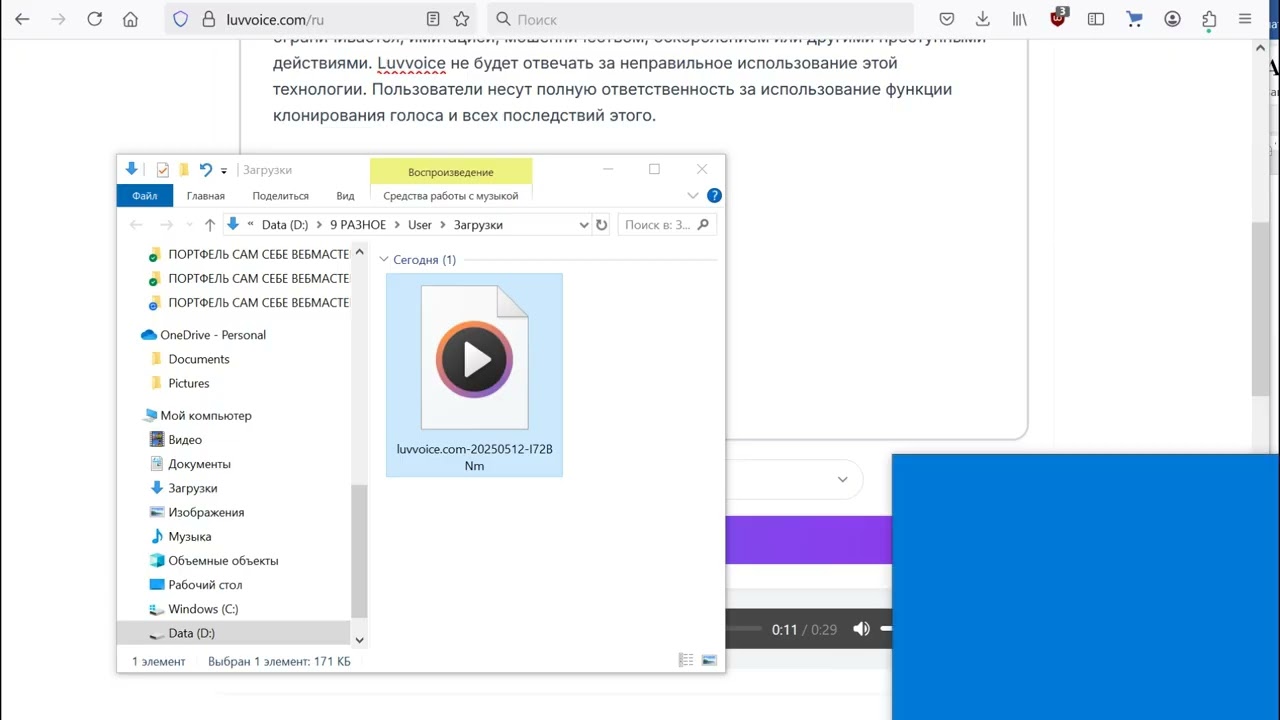This screenshot has height=720, width=1280.
Task: Open the Файл tab in Explorer
Action: coord(145,196)
